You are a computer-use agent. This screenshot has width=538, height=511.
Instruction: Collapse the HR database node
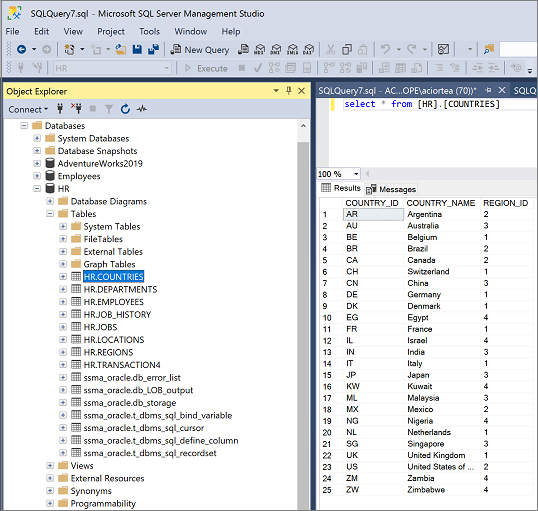coord(37,189)
